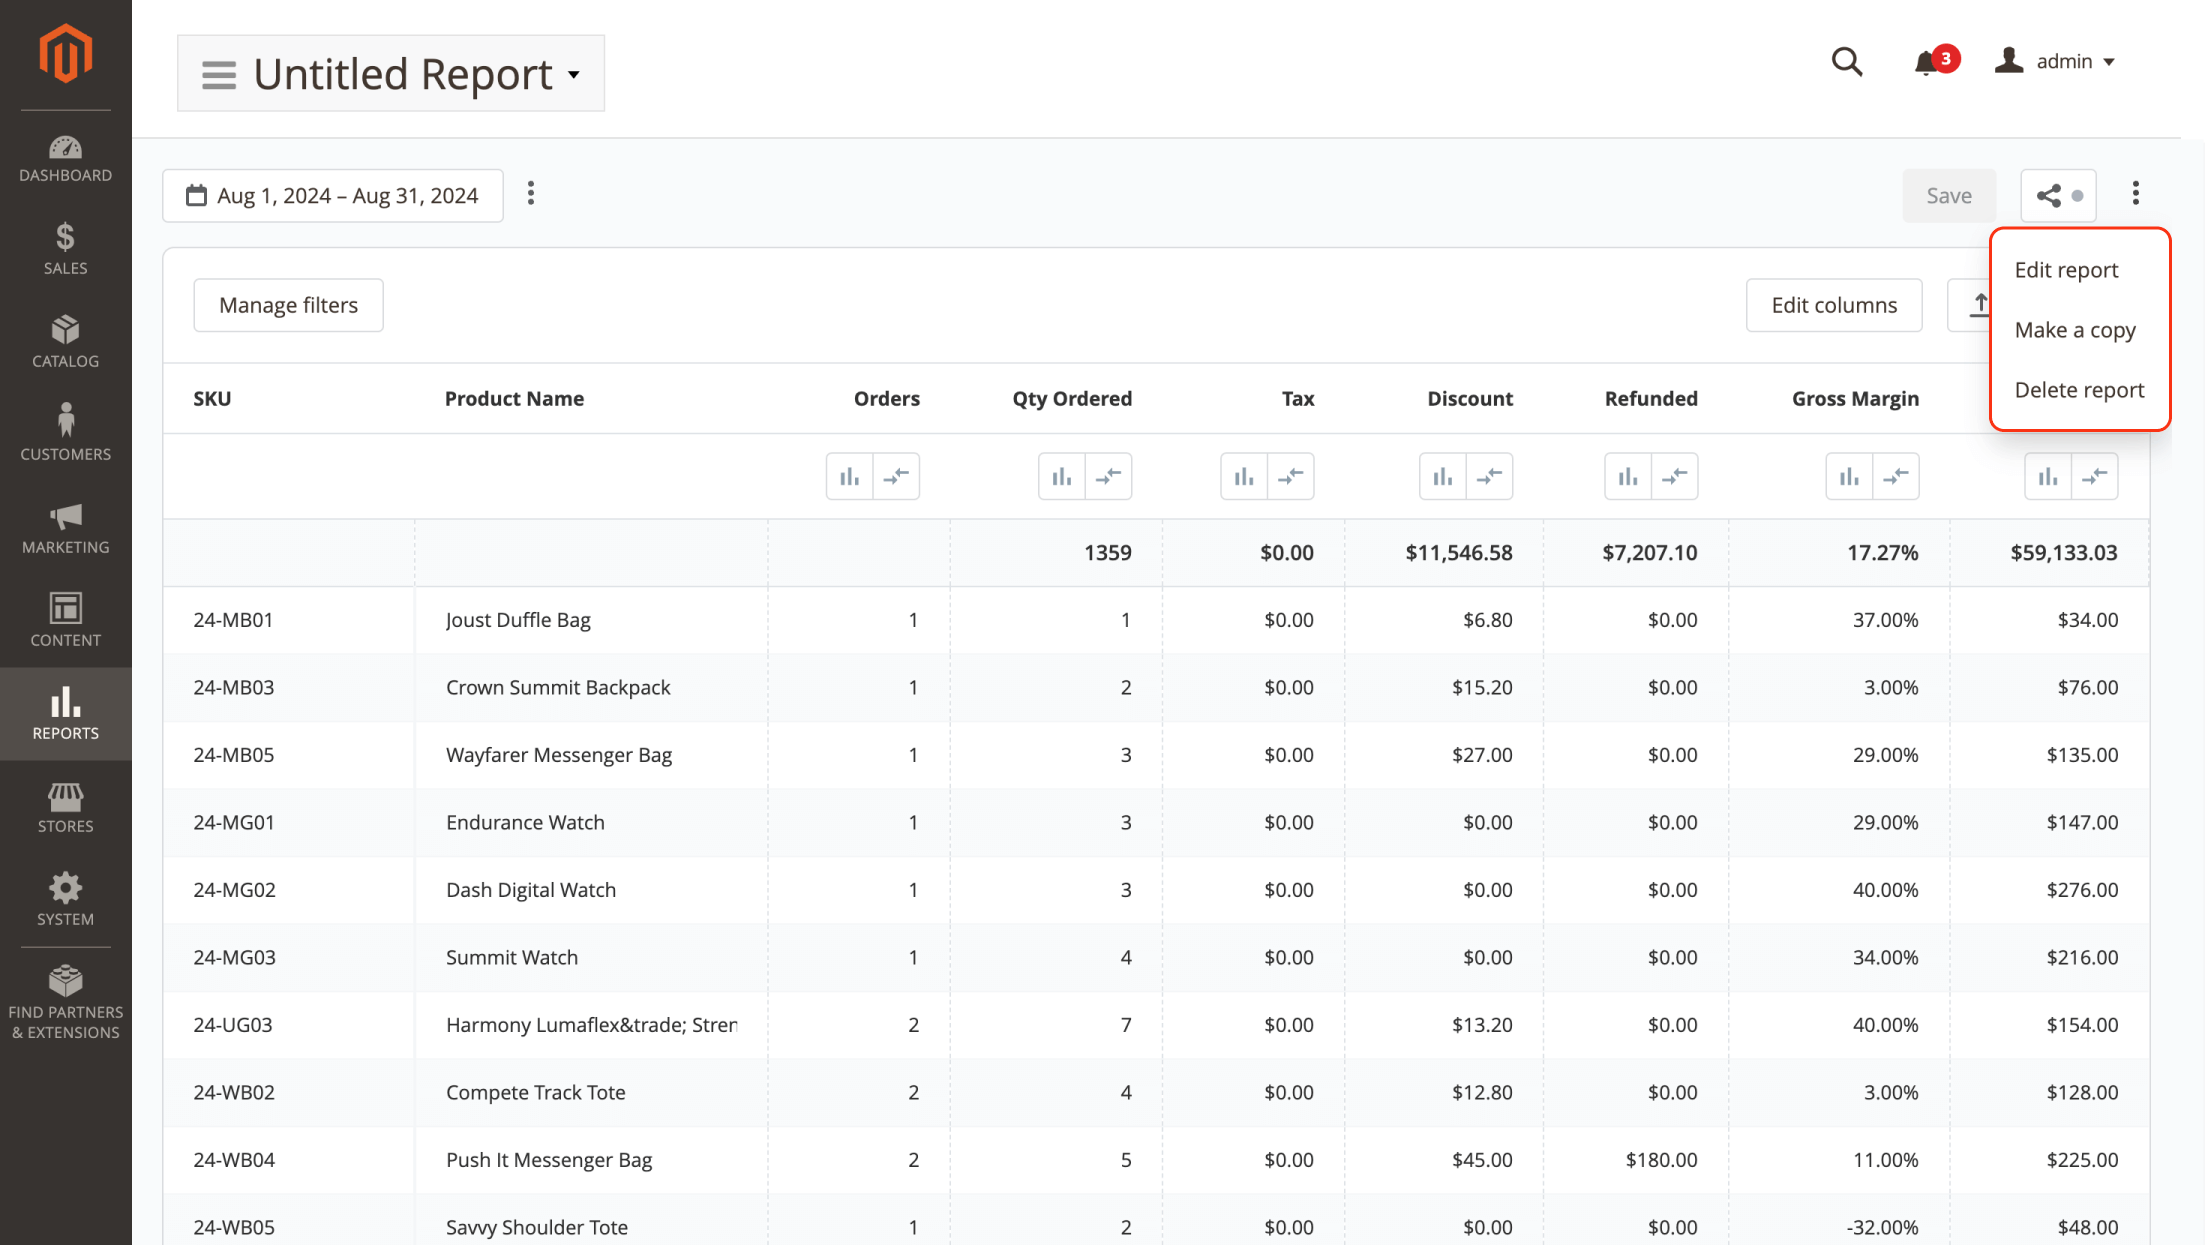Open the Catalog sidebar section
The image size is (2205, 1245).
[x=66, y=342]
